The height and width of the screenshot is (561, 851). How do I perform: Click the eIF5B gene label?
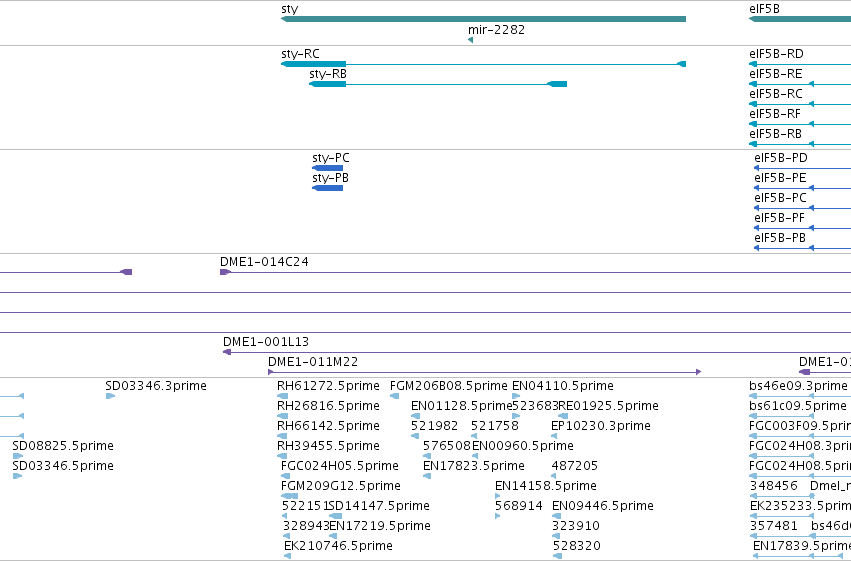pyautogui.click(x=764, y=9)
